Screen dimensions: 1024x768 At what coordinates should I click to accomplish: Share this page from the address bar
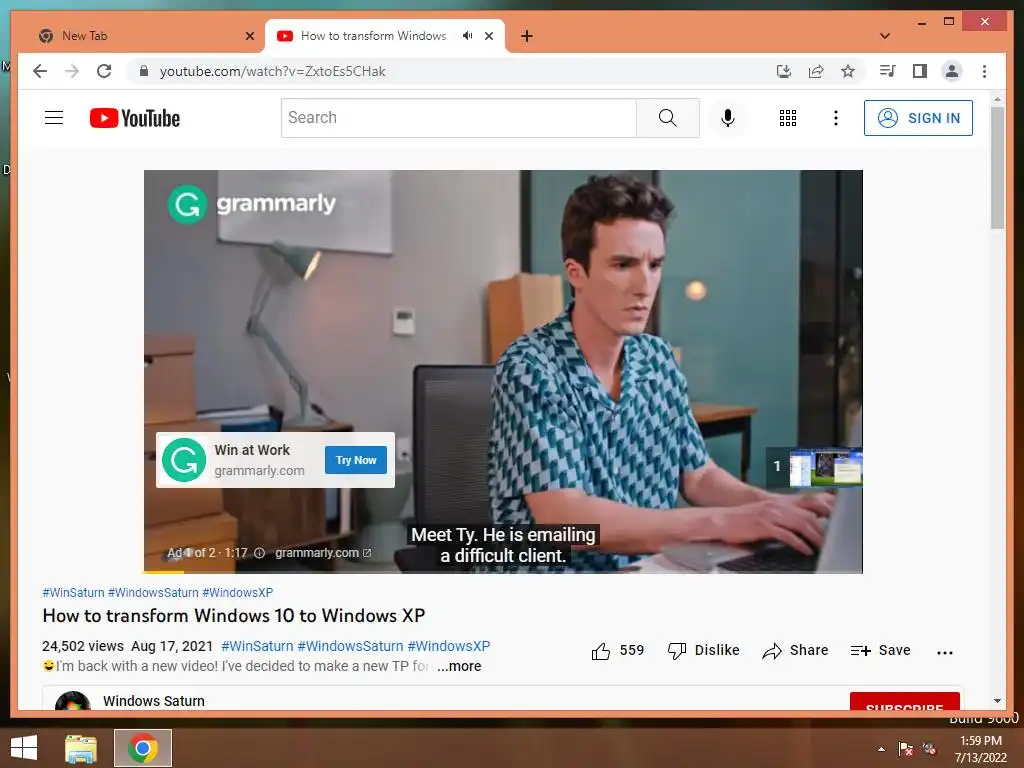(816, 71)
